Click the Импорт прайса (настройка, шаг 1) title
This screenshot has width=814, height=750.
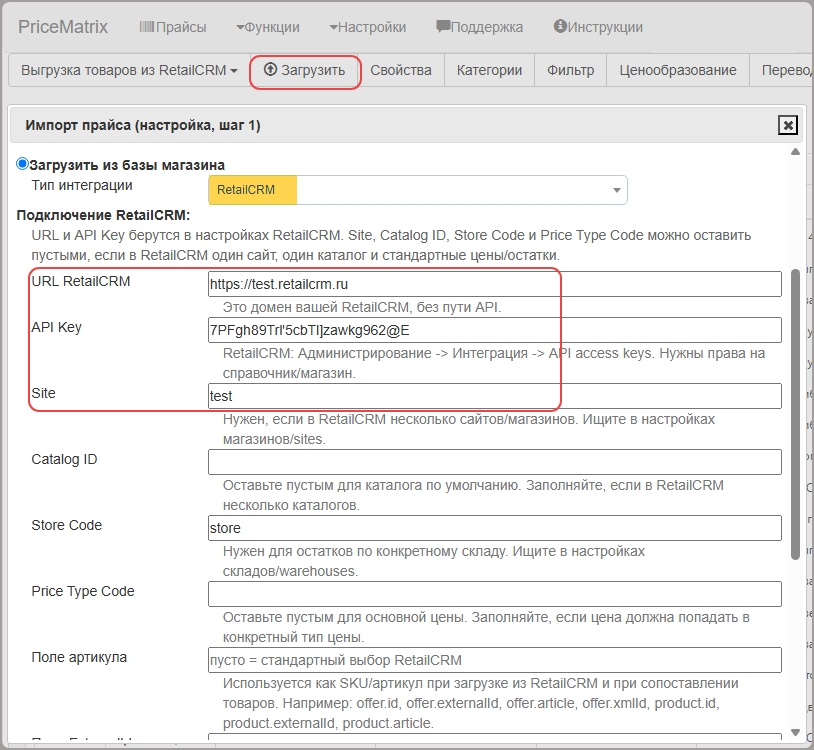point(143,125)
